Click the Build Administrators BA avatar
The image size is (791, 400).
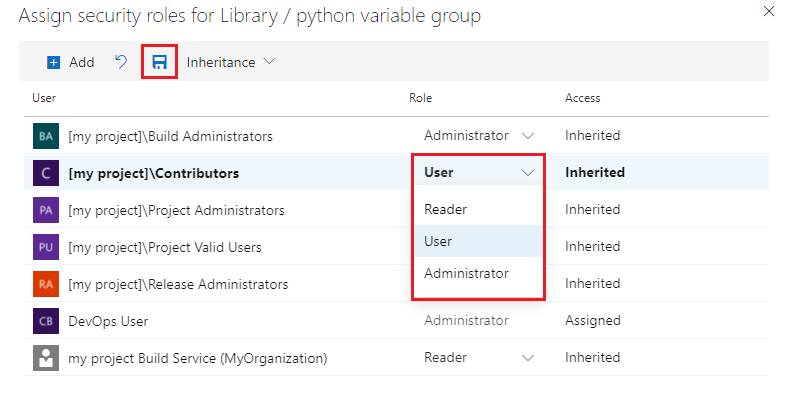coord(46,135)
